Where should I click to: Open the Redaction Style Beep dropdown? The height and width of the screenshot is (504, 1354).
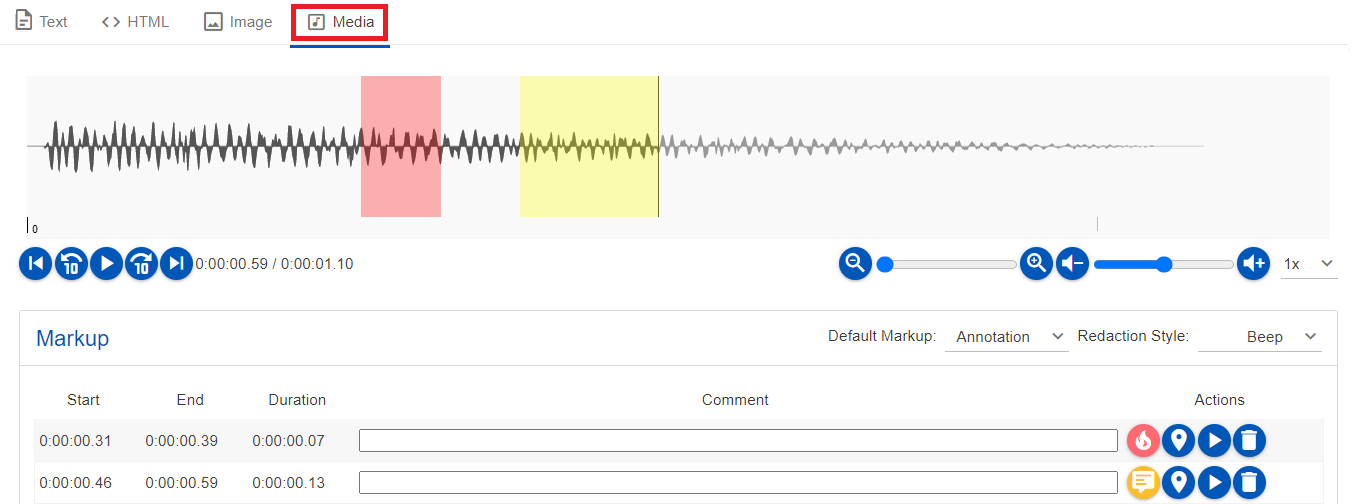pyautogui.click(x=1260, y=337)
